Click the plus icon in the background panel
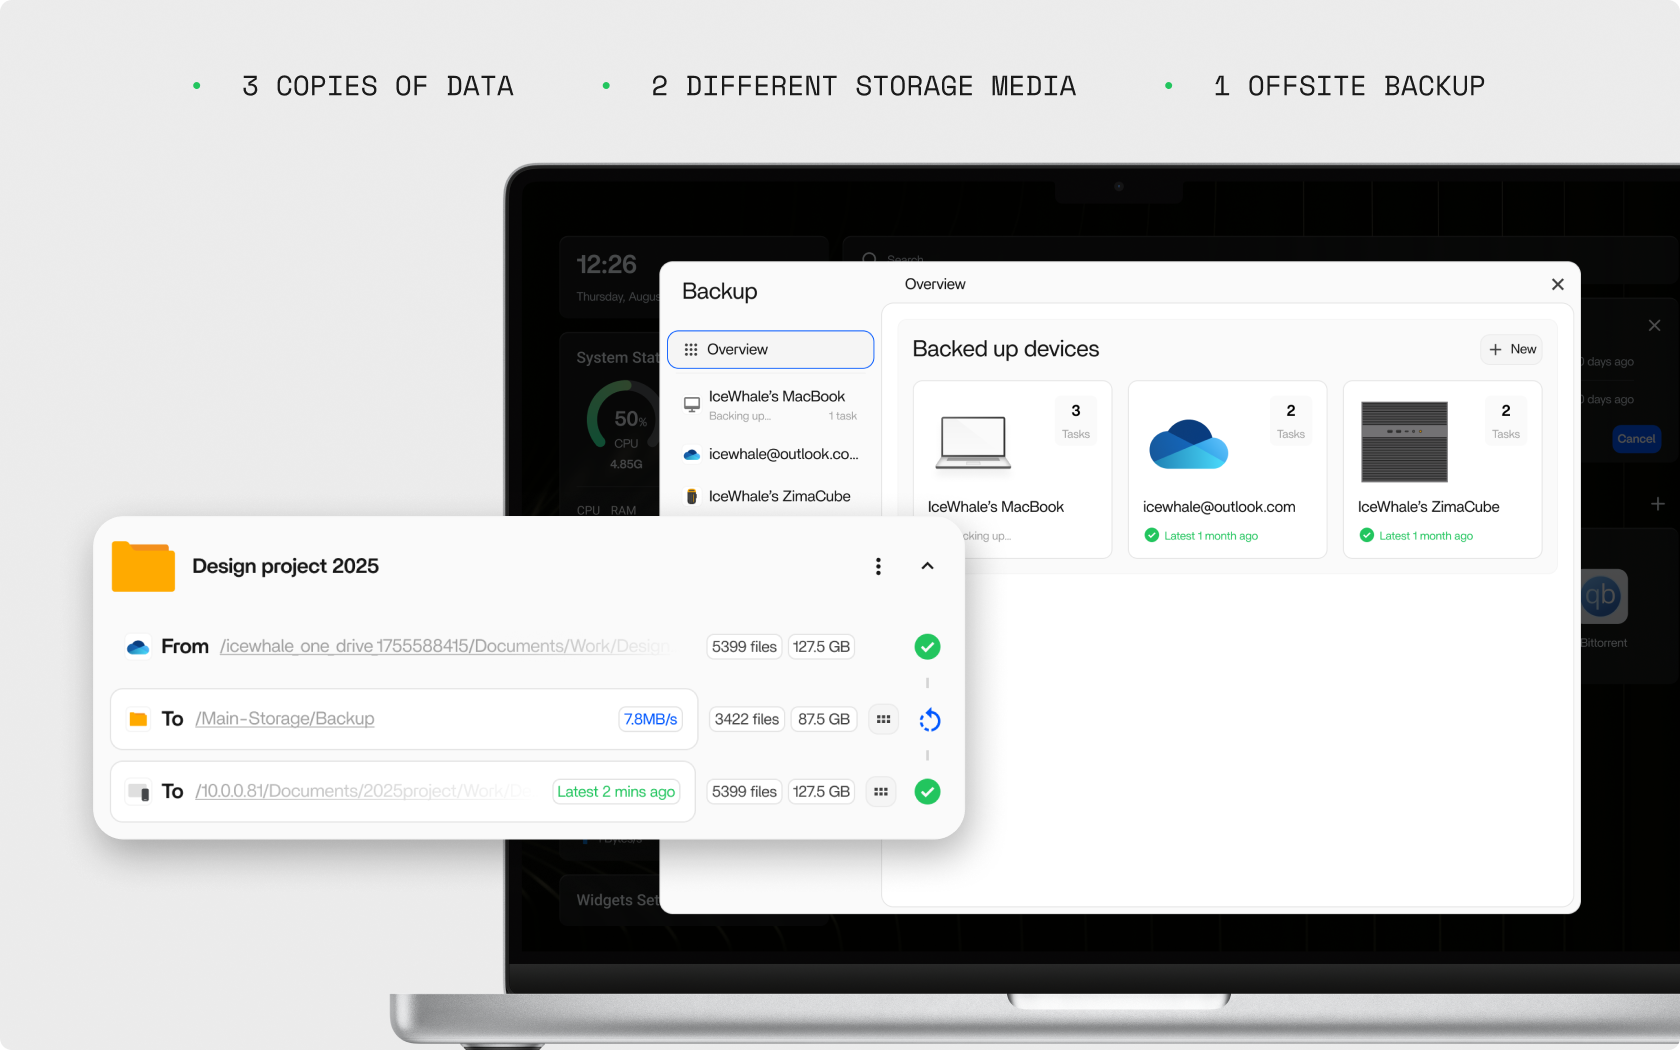This screenshot has height=1050, width=1680. point(1657,504)
